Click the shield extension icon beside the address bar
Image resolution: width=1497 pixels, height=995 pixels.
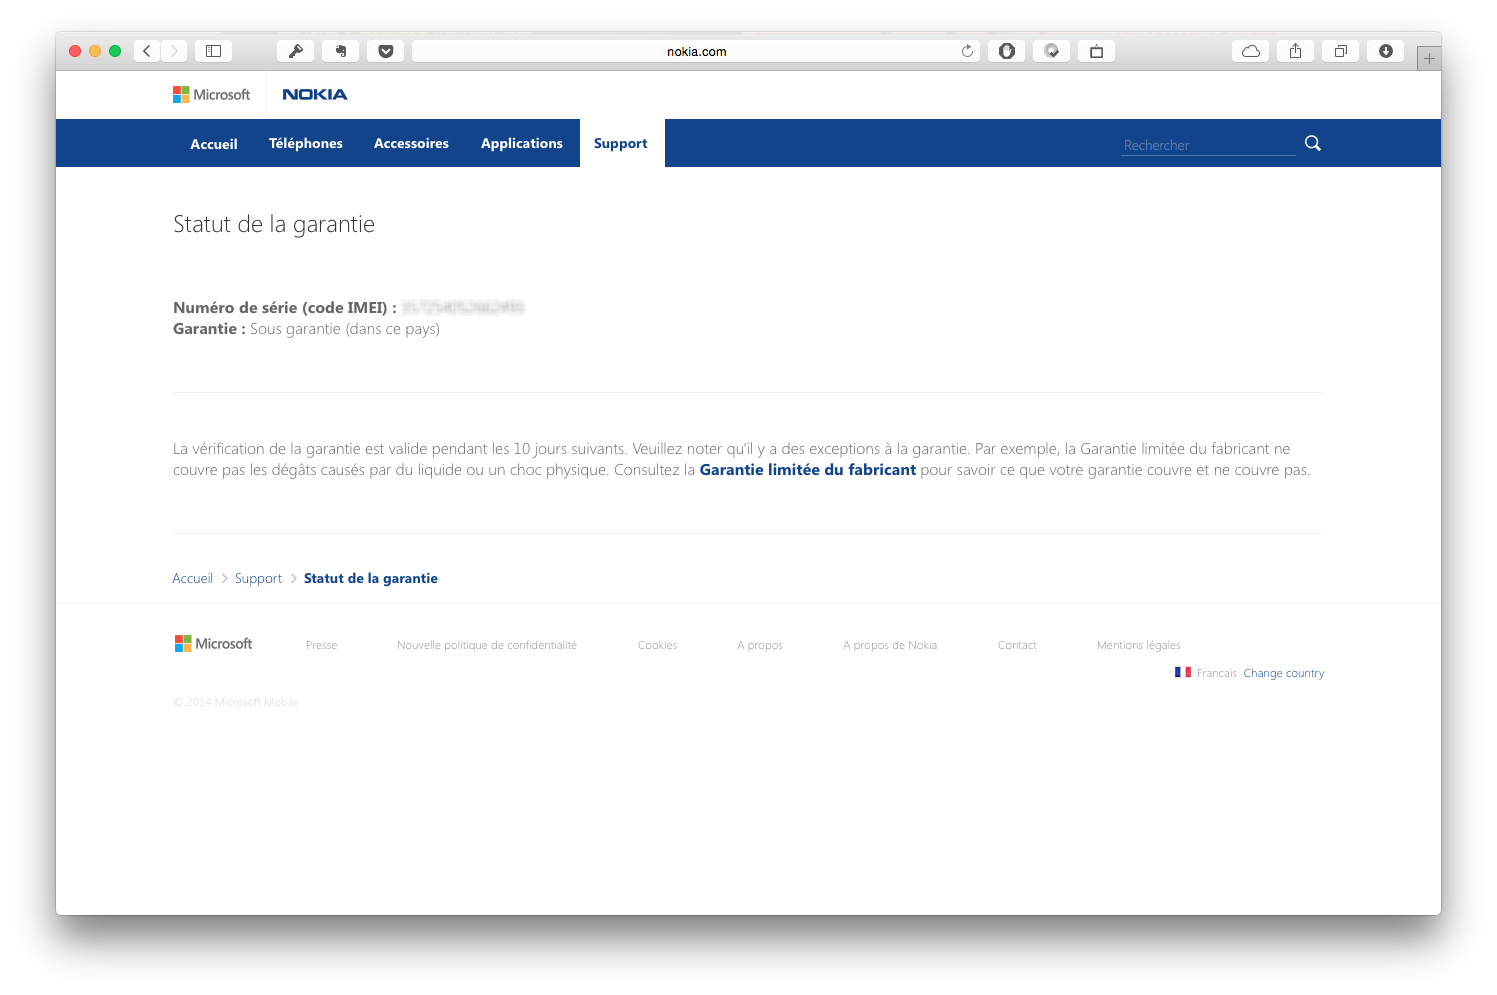[1007, 51]
